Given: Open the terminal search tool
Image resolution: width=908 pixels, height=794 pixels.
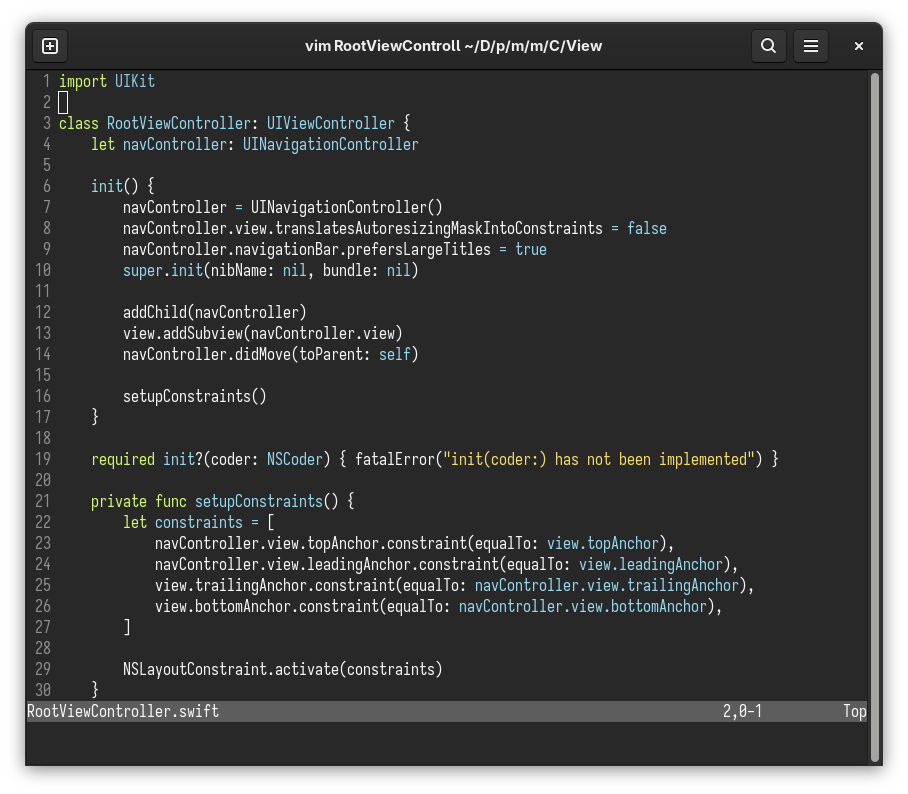Looking at the screenshot, I should tap(768, 46).
